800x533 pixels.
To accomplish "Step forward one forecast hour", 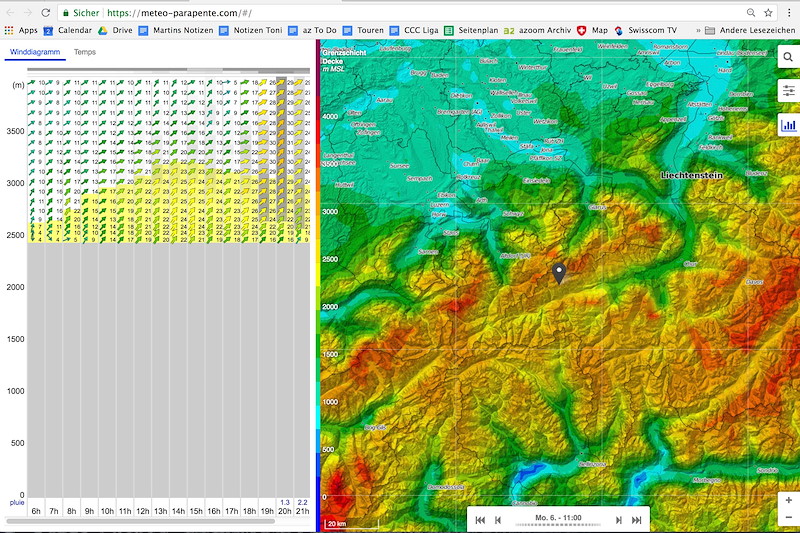I will click(618, 520).
